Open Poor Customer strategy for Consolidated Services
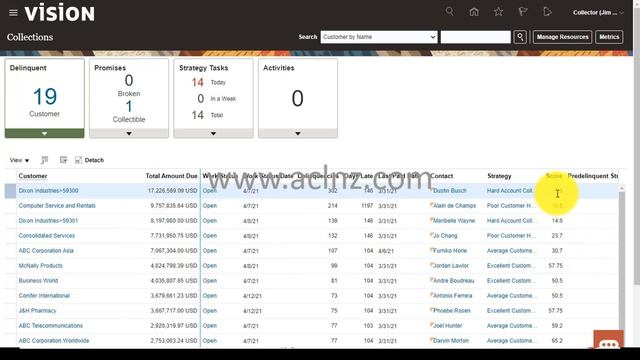640x360 pixels. click(511, 236)
